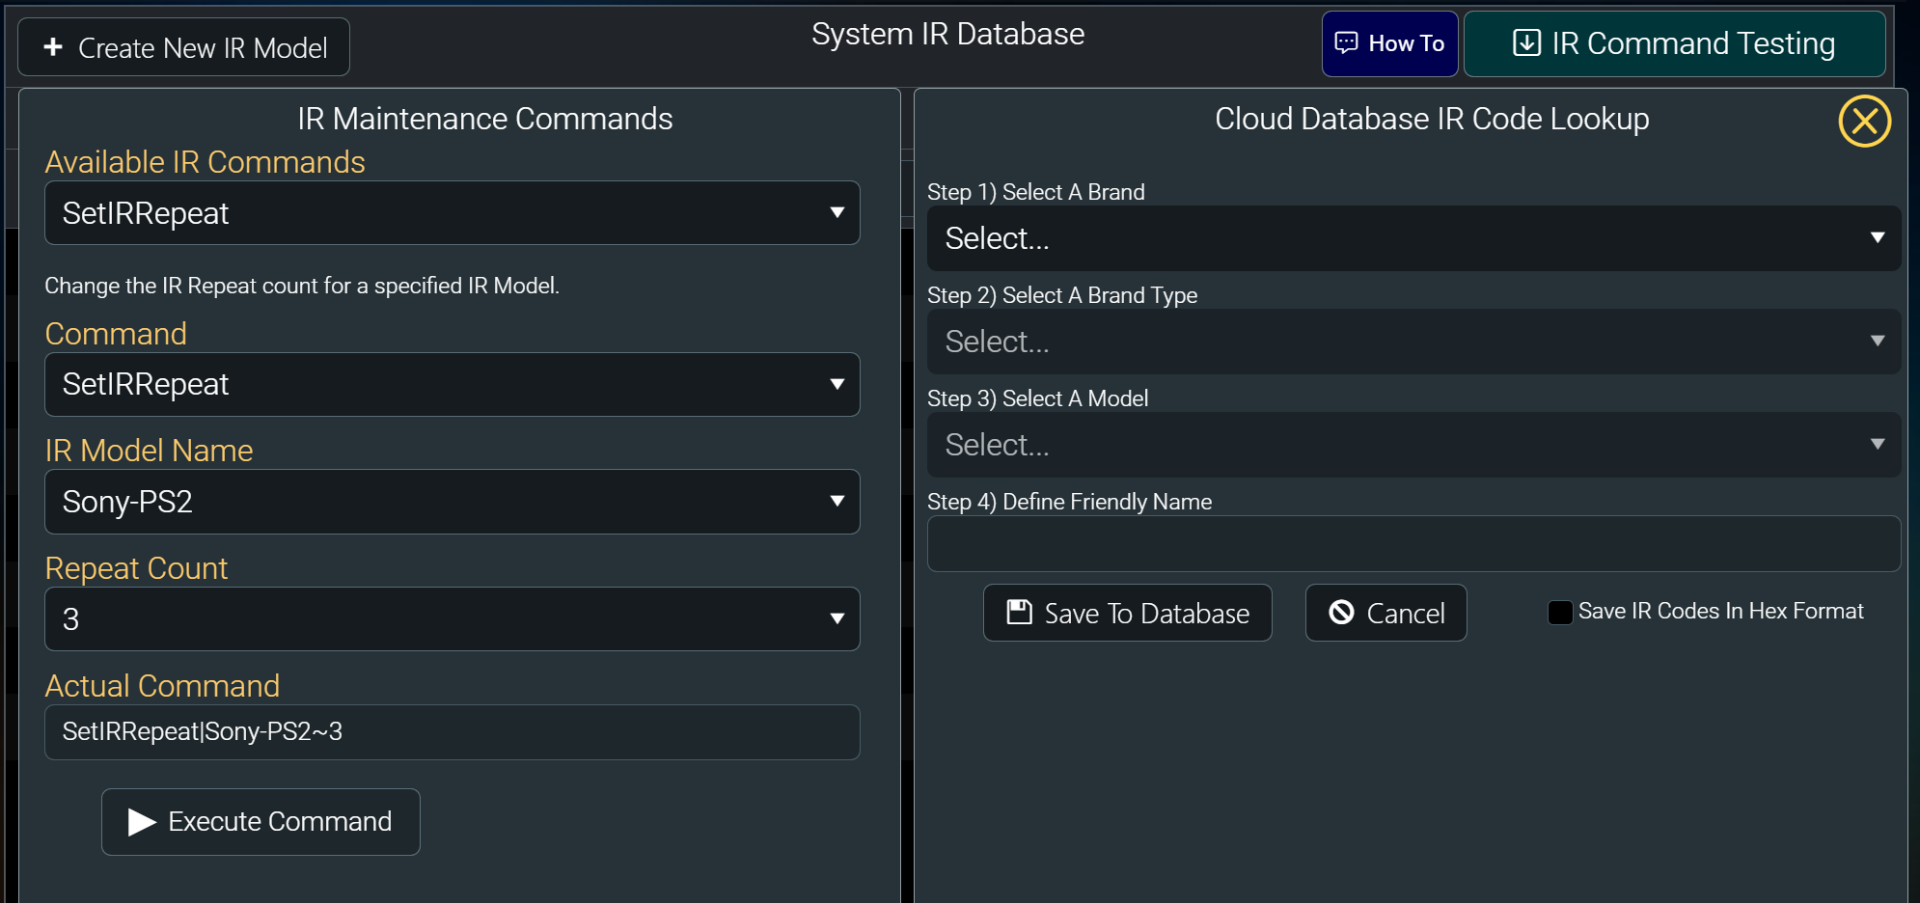Viewport: 1920px width, 903px height.
Task: Open the Command dropdown showing SetIRRepeat
Action: pyautogui.click(x=452, y=384)
